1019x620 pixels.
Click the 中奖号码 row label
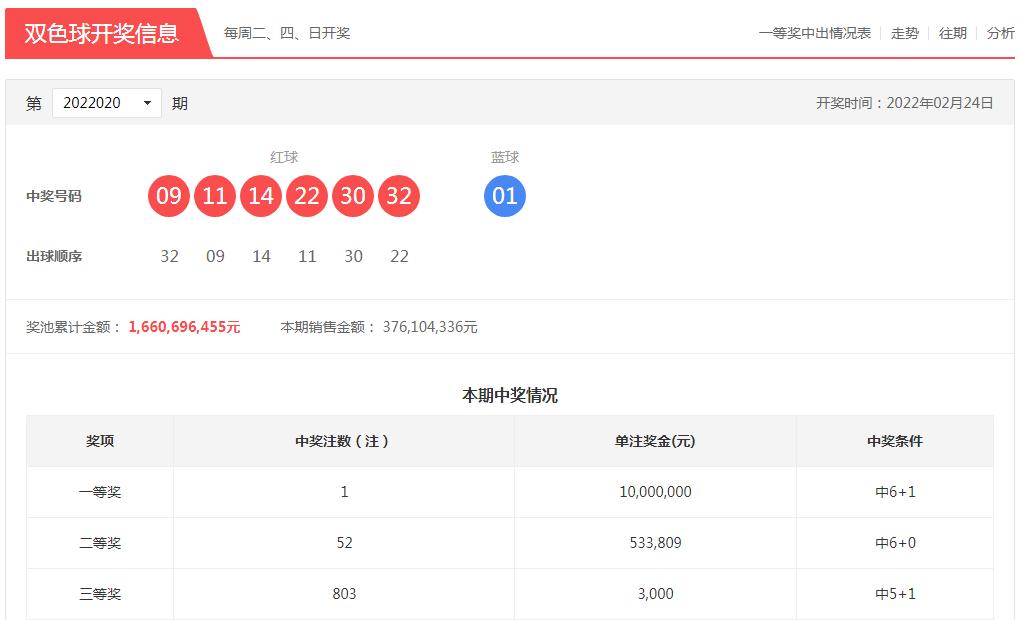point(54,196)
